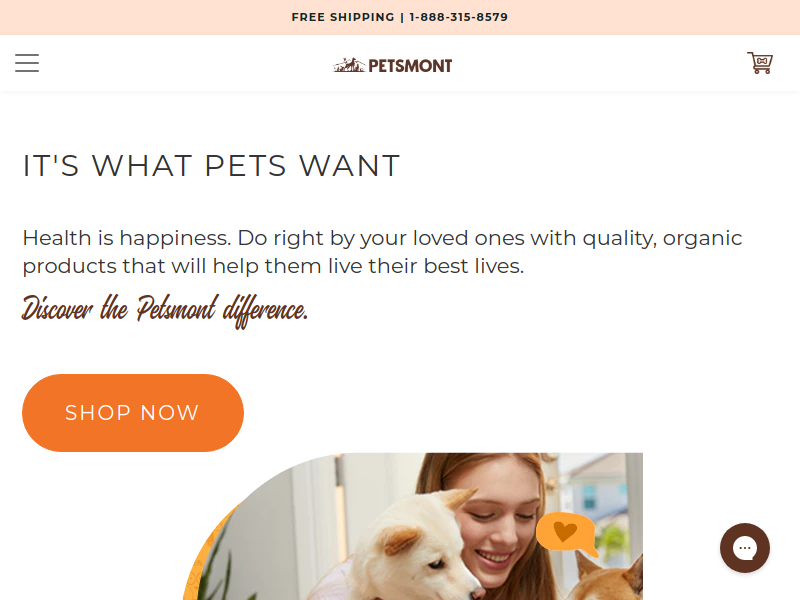Image resolution: width=800 pixels, height=600 pixels.
Task: Click the orange heart speech bubble
Action: click(566, 534)
